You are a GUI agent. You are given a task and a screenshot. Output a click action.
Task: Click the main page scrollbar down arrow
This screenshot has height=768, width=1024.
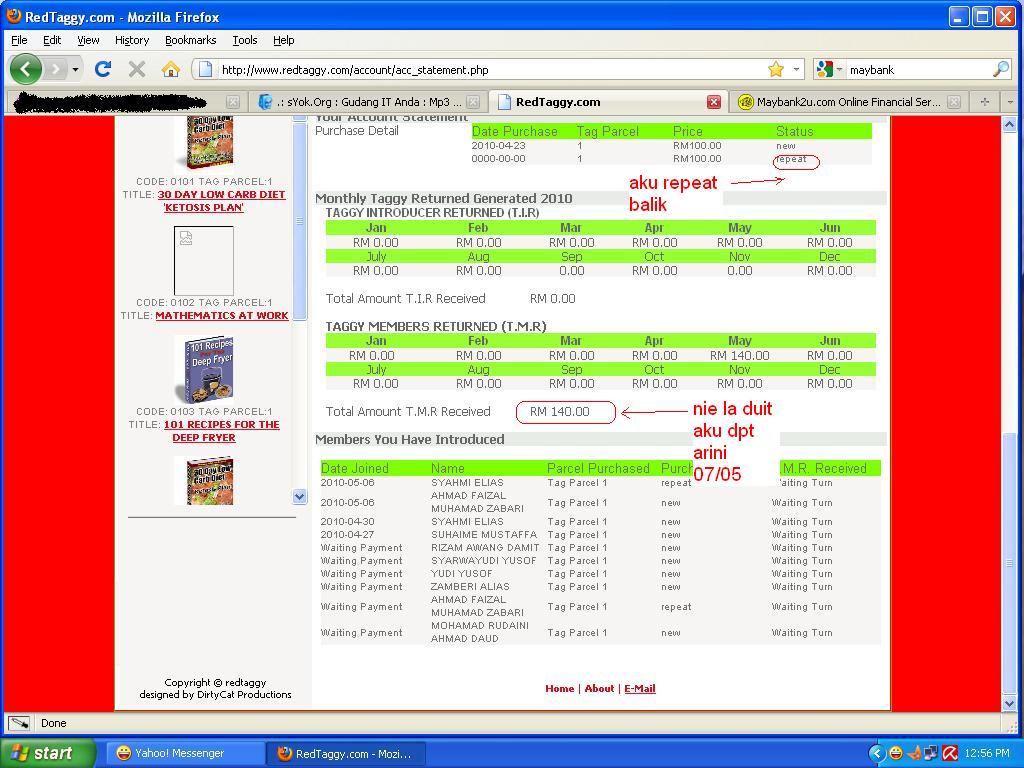click(x=1009, y=703)
